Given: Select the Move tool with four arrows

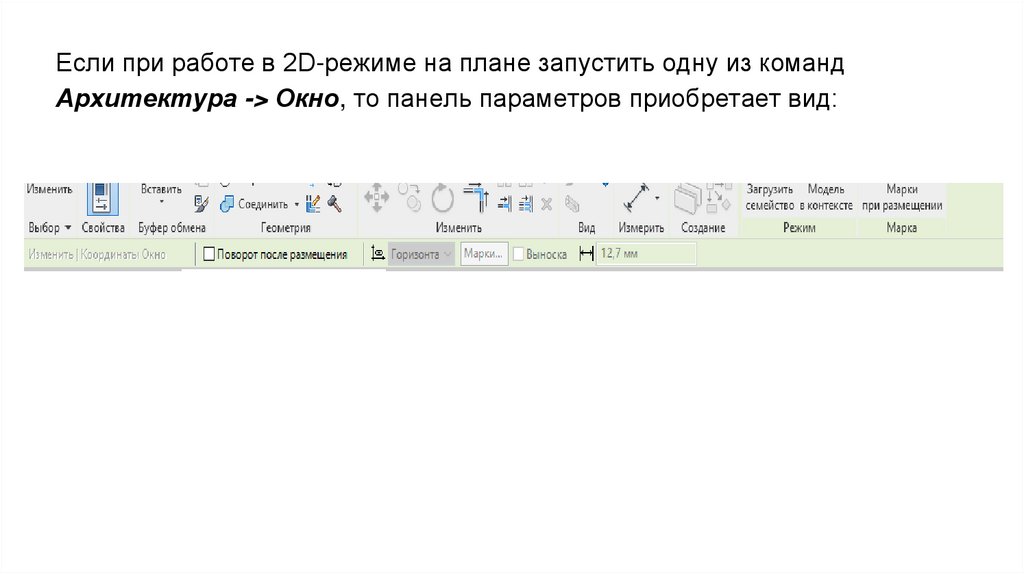Looking at the screenshot, I should pos(377,197).
